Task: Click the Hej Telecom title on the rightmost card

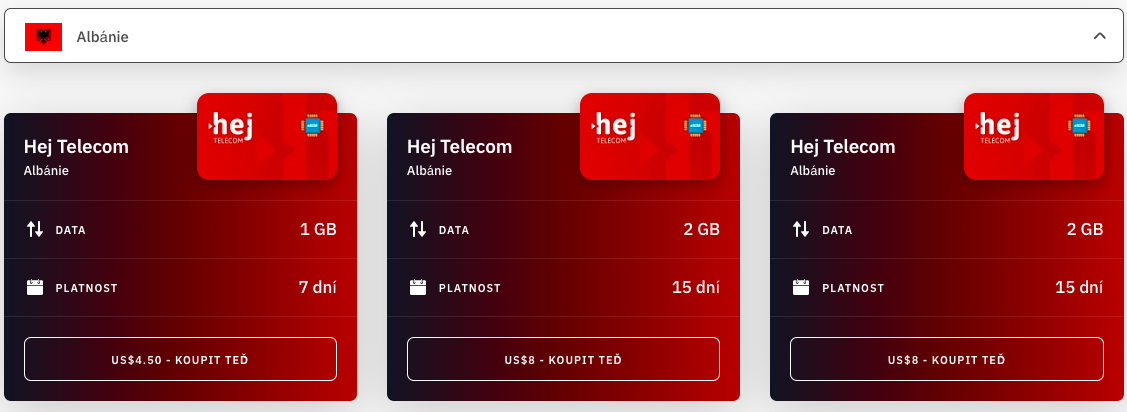Action: (842, 147)
